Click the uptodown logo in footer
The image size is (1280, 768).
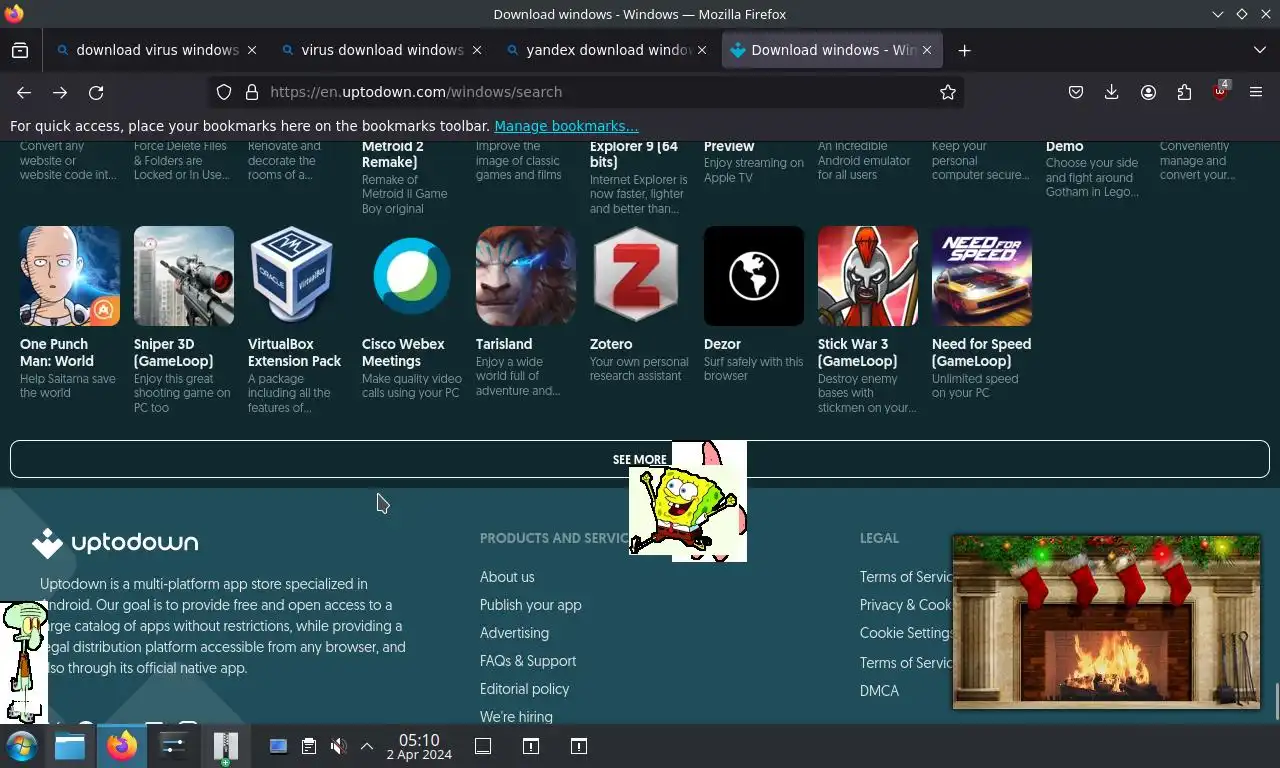(115, 543)
